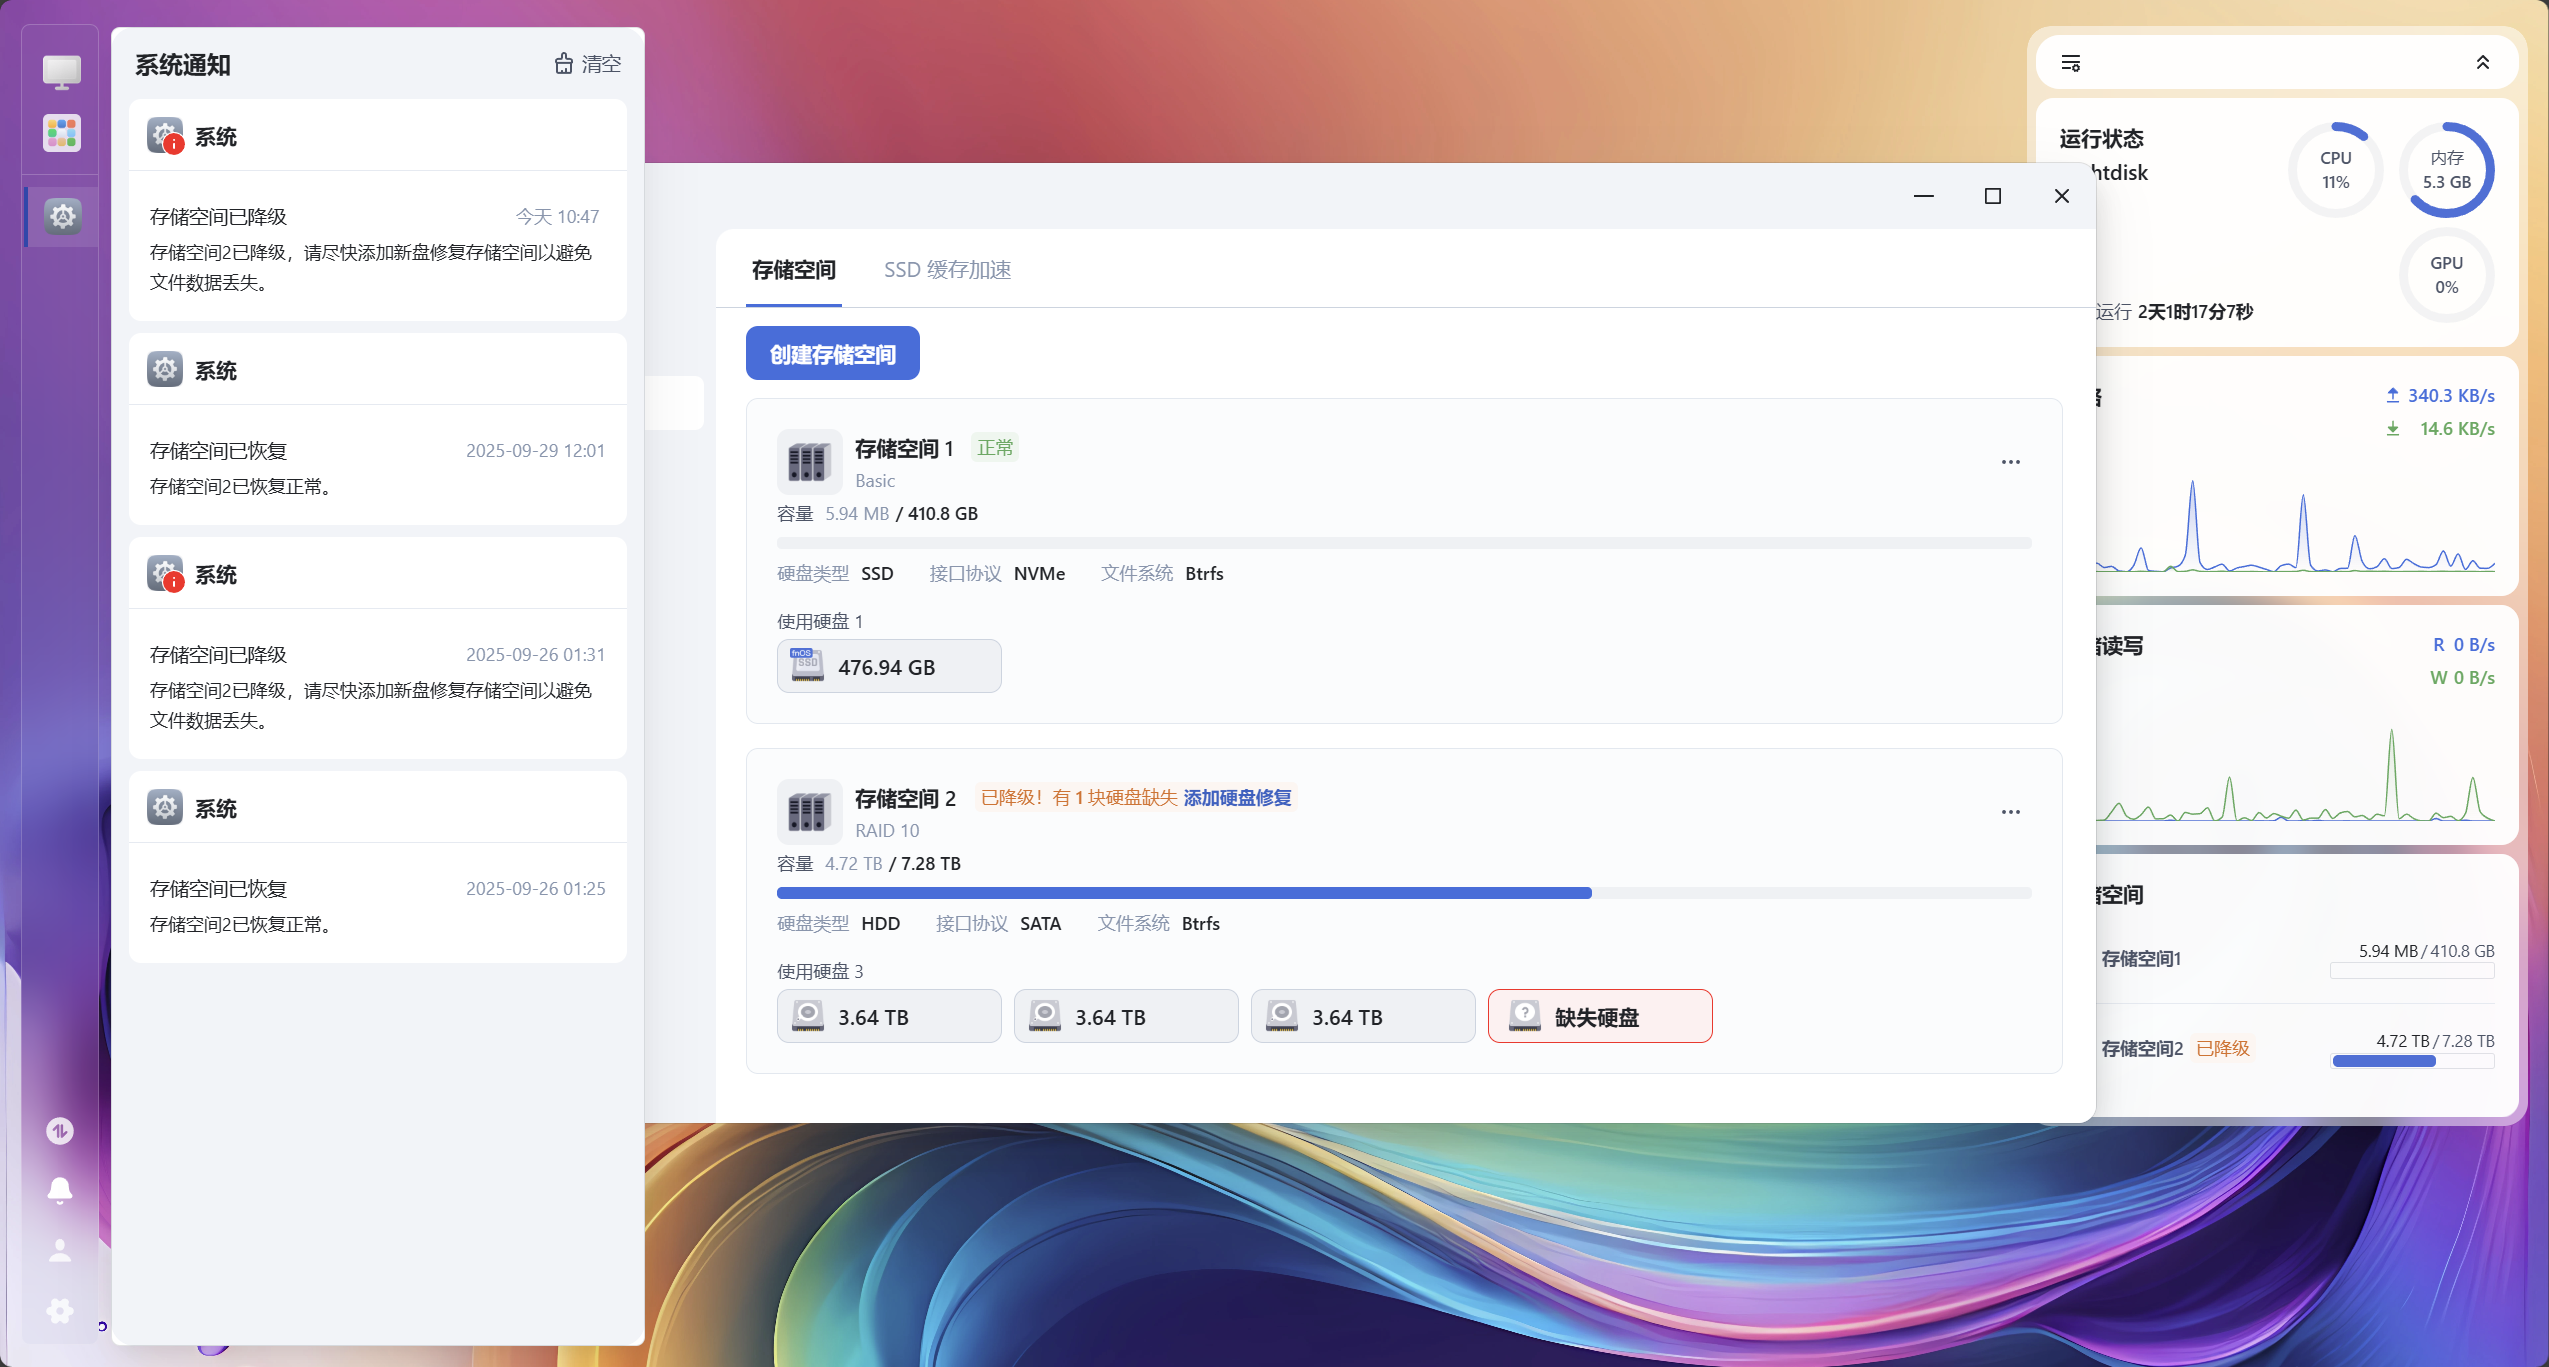Clear all notifications with 清空 button
The width and height of the screenshot is (2549, 1367).
(x=588, y=64)
